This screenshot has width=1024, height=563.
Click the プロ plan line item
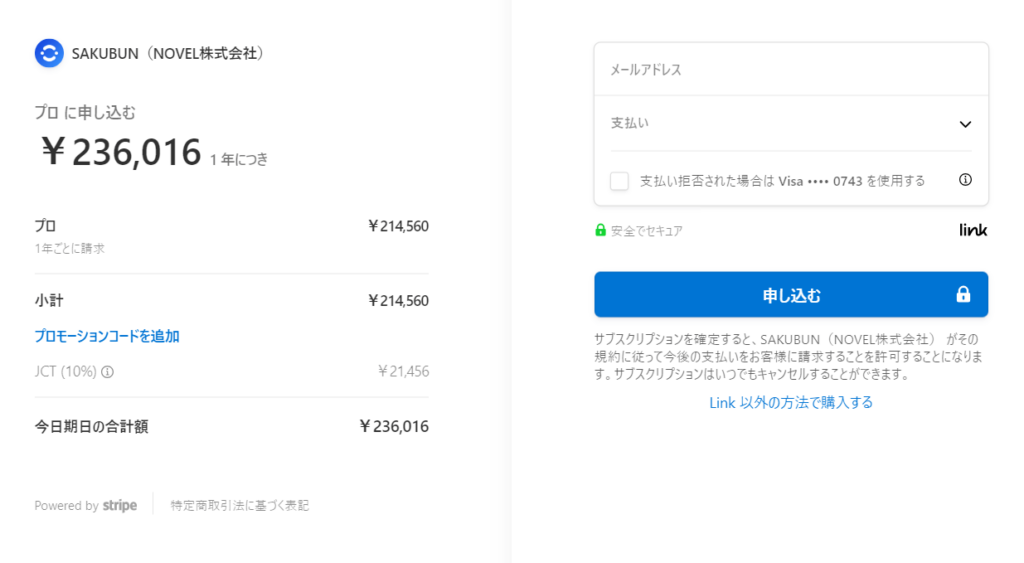232,236
